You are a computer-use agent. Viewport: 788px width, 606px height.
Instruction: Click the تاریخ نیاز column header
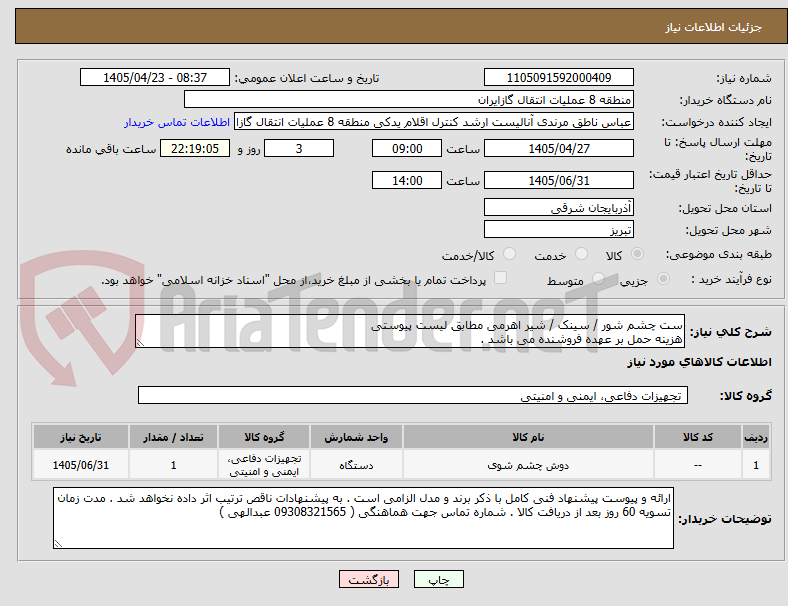pos(81,437)
